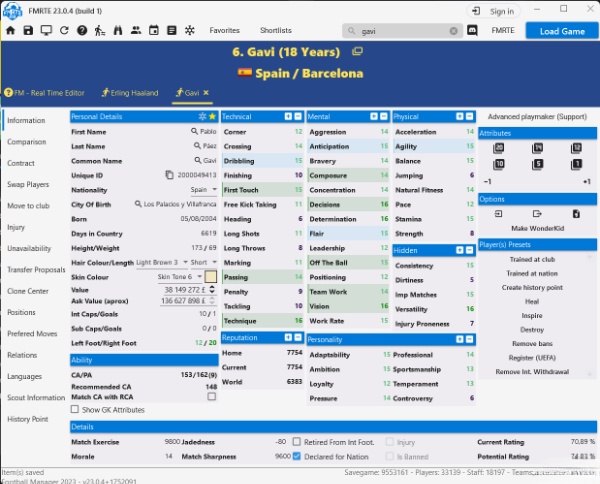
Task: Open the Shortlists menu
Action: tap(276, 30)
